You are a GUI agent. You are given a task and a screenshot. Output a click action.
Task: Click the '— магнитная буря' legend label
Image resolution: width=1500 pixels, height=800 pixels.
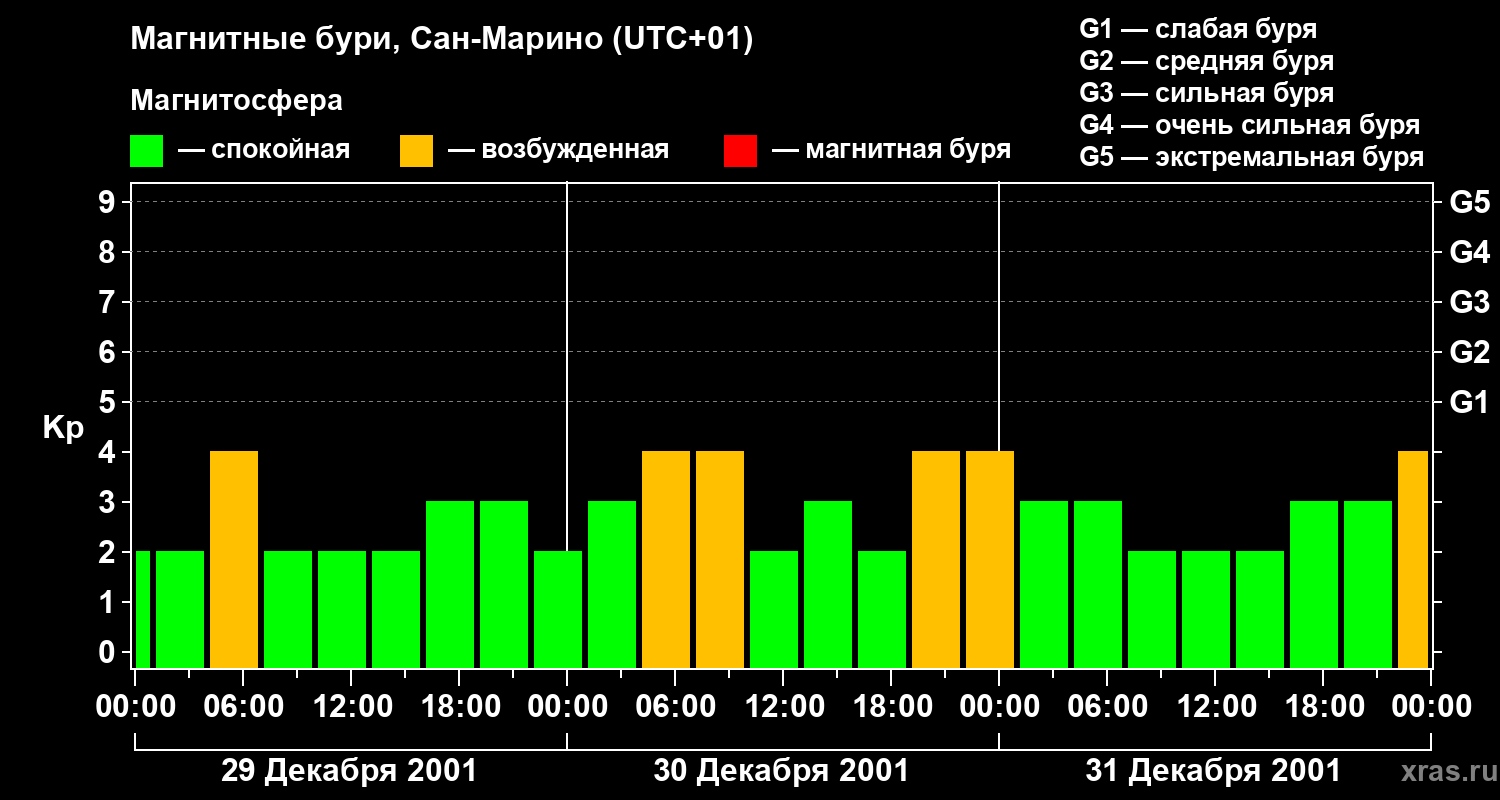891,151
